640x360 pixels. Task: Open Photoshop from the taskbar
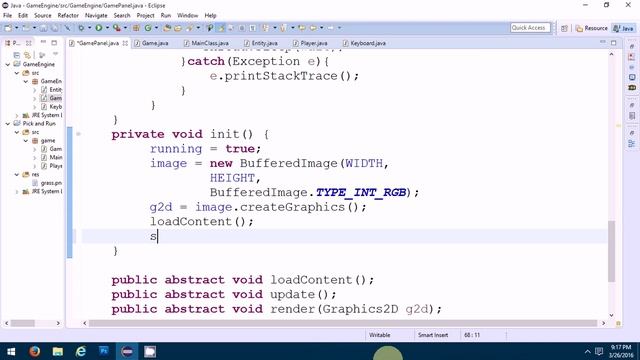(x=104, y=351)
